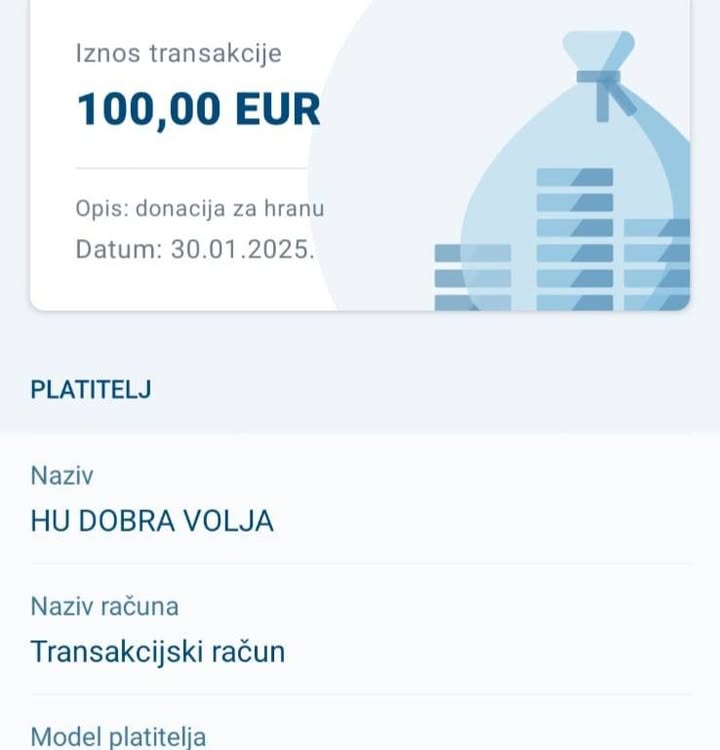Tap the Model platitelja label
The width and height of the screenshot is (720, 750).
tap(118, 737)
